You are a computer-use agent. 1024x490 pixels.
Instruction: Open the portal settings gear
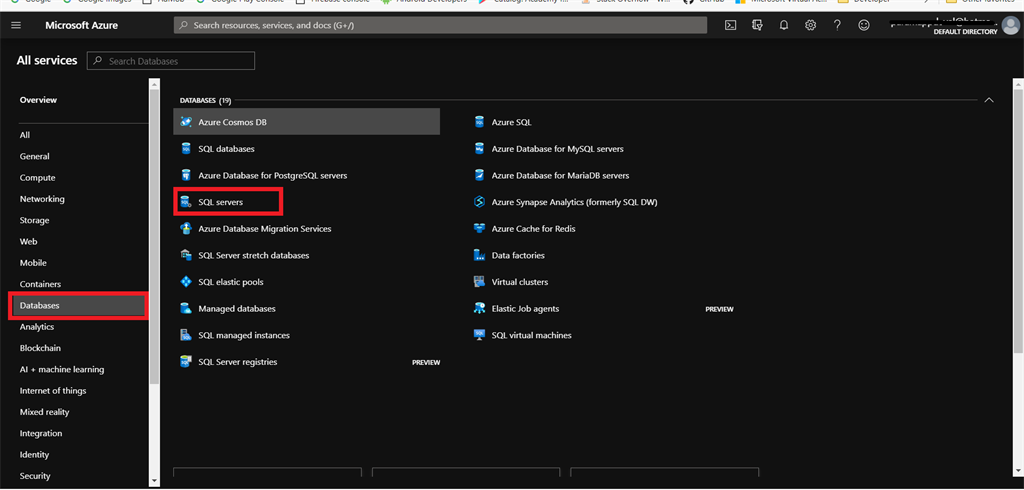(x=810, y=25)
